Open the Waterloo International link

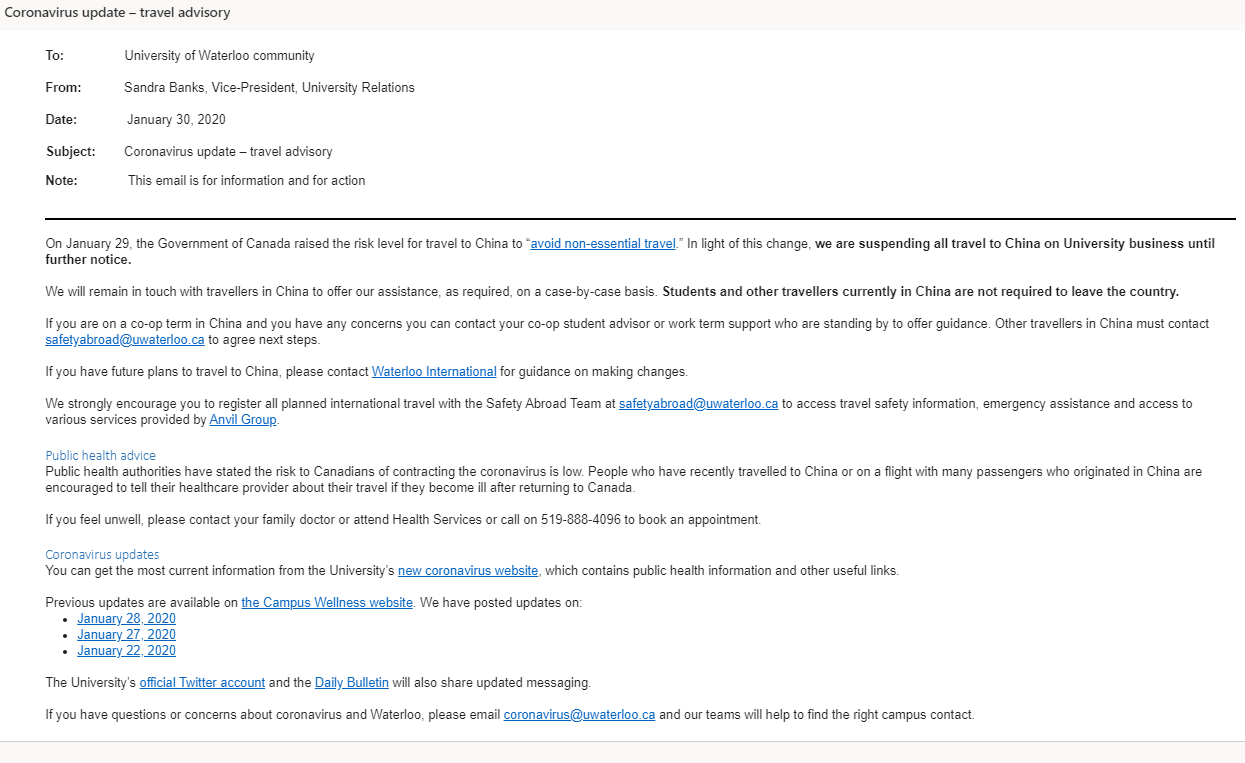click(434, 371)
